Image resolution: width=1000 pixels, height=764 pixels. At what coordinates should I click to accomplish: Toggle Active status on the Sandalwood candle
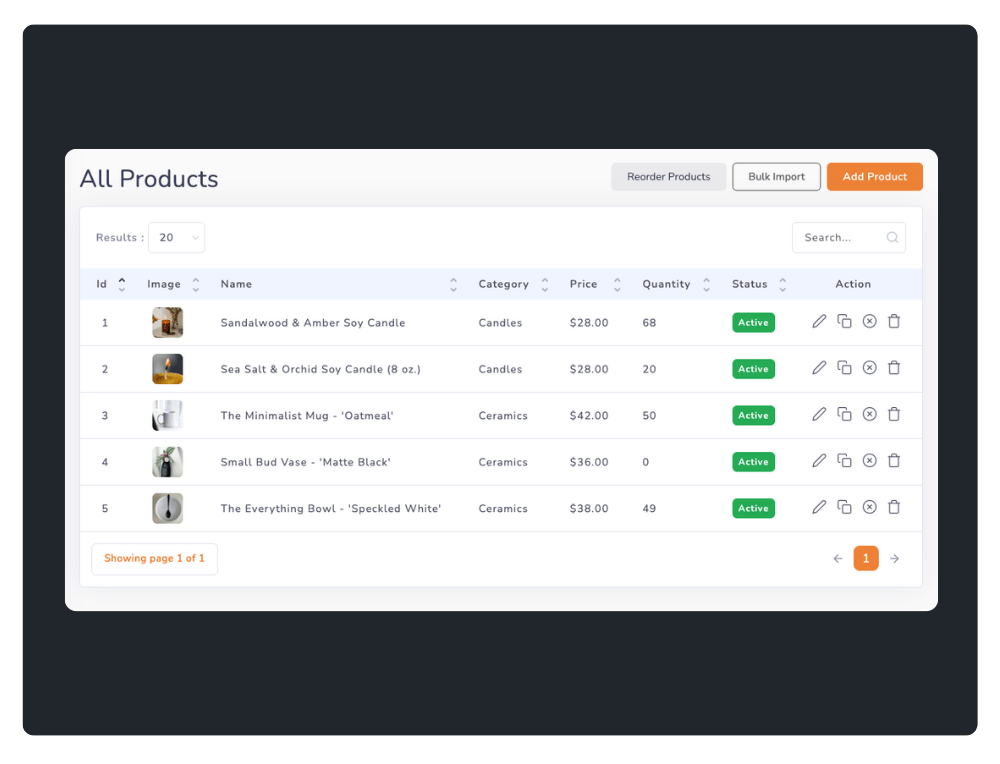pos(753,322)
